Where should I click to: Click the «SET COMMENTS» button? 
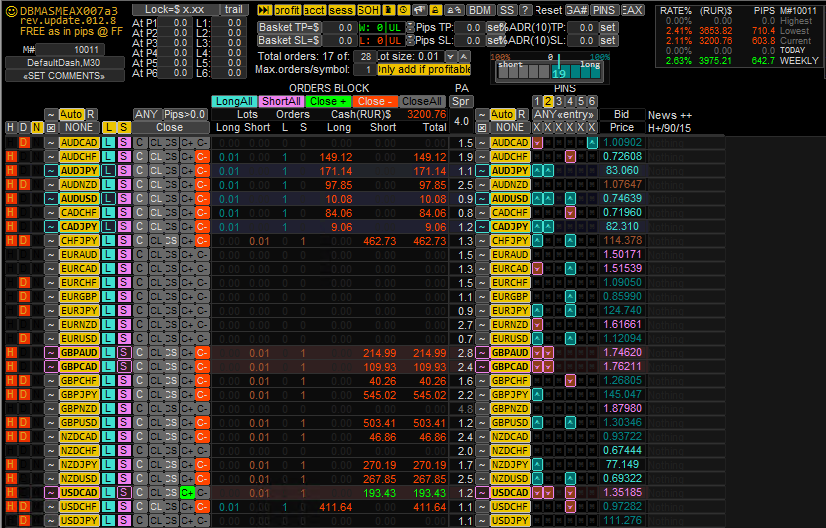point(64,76)
